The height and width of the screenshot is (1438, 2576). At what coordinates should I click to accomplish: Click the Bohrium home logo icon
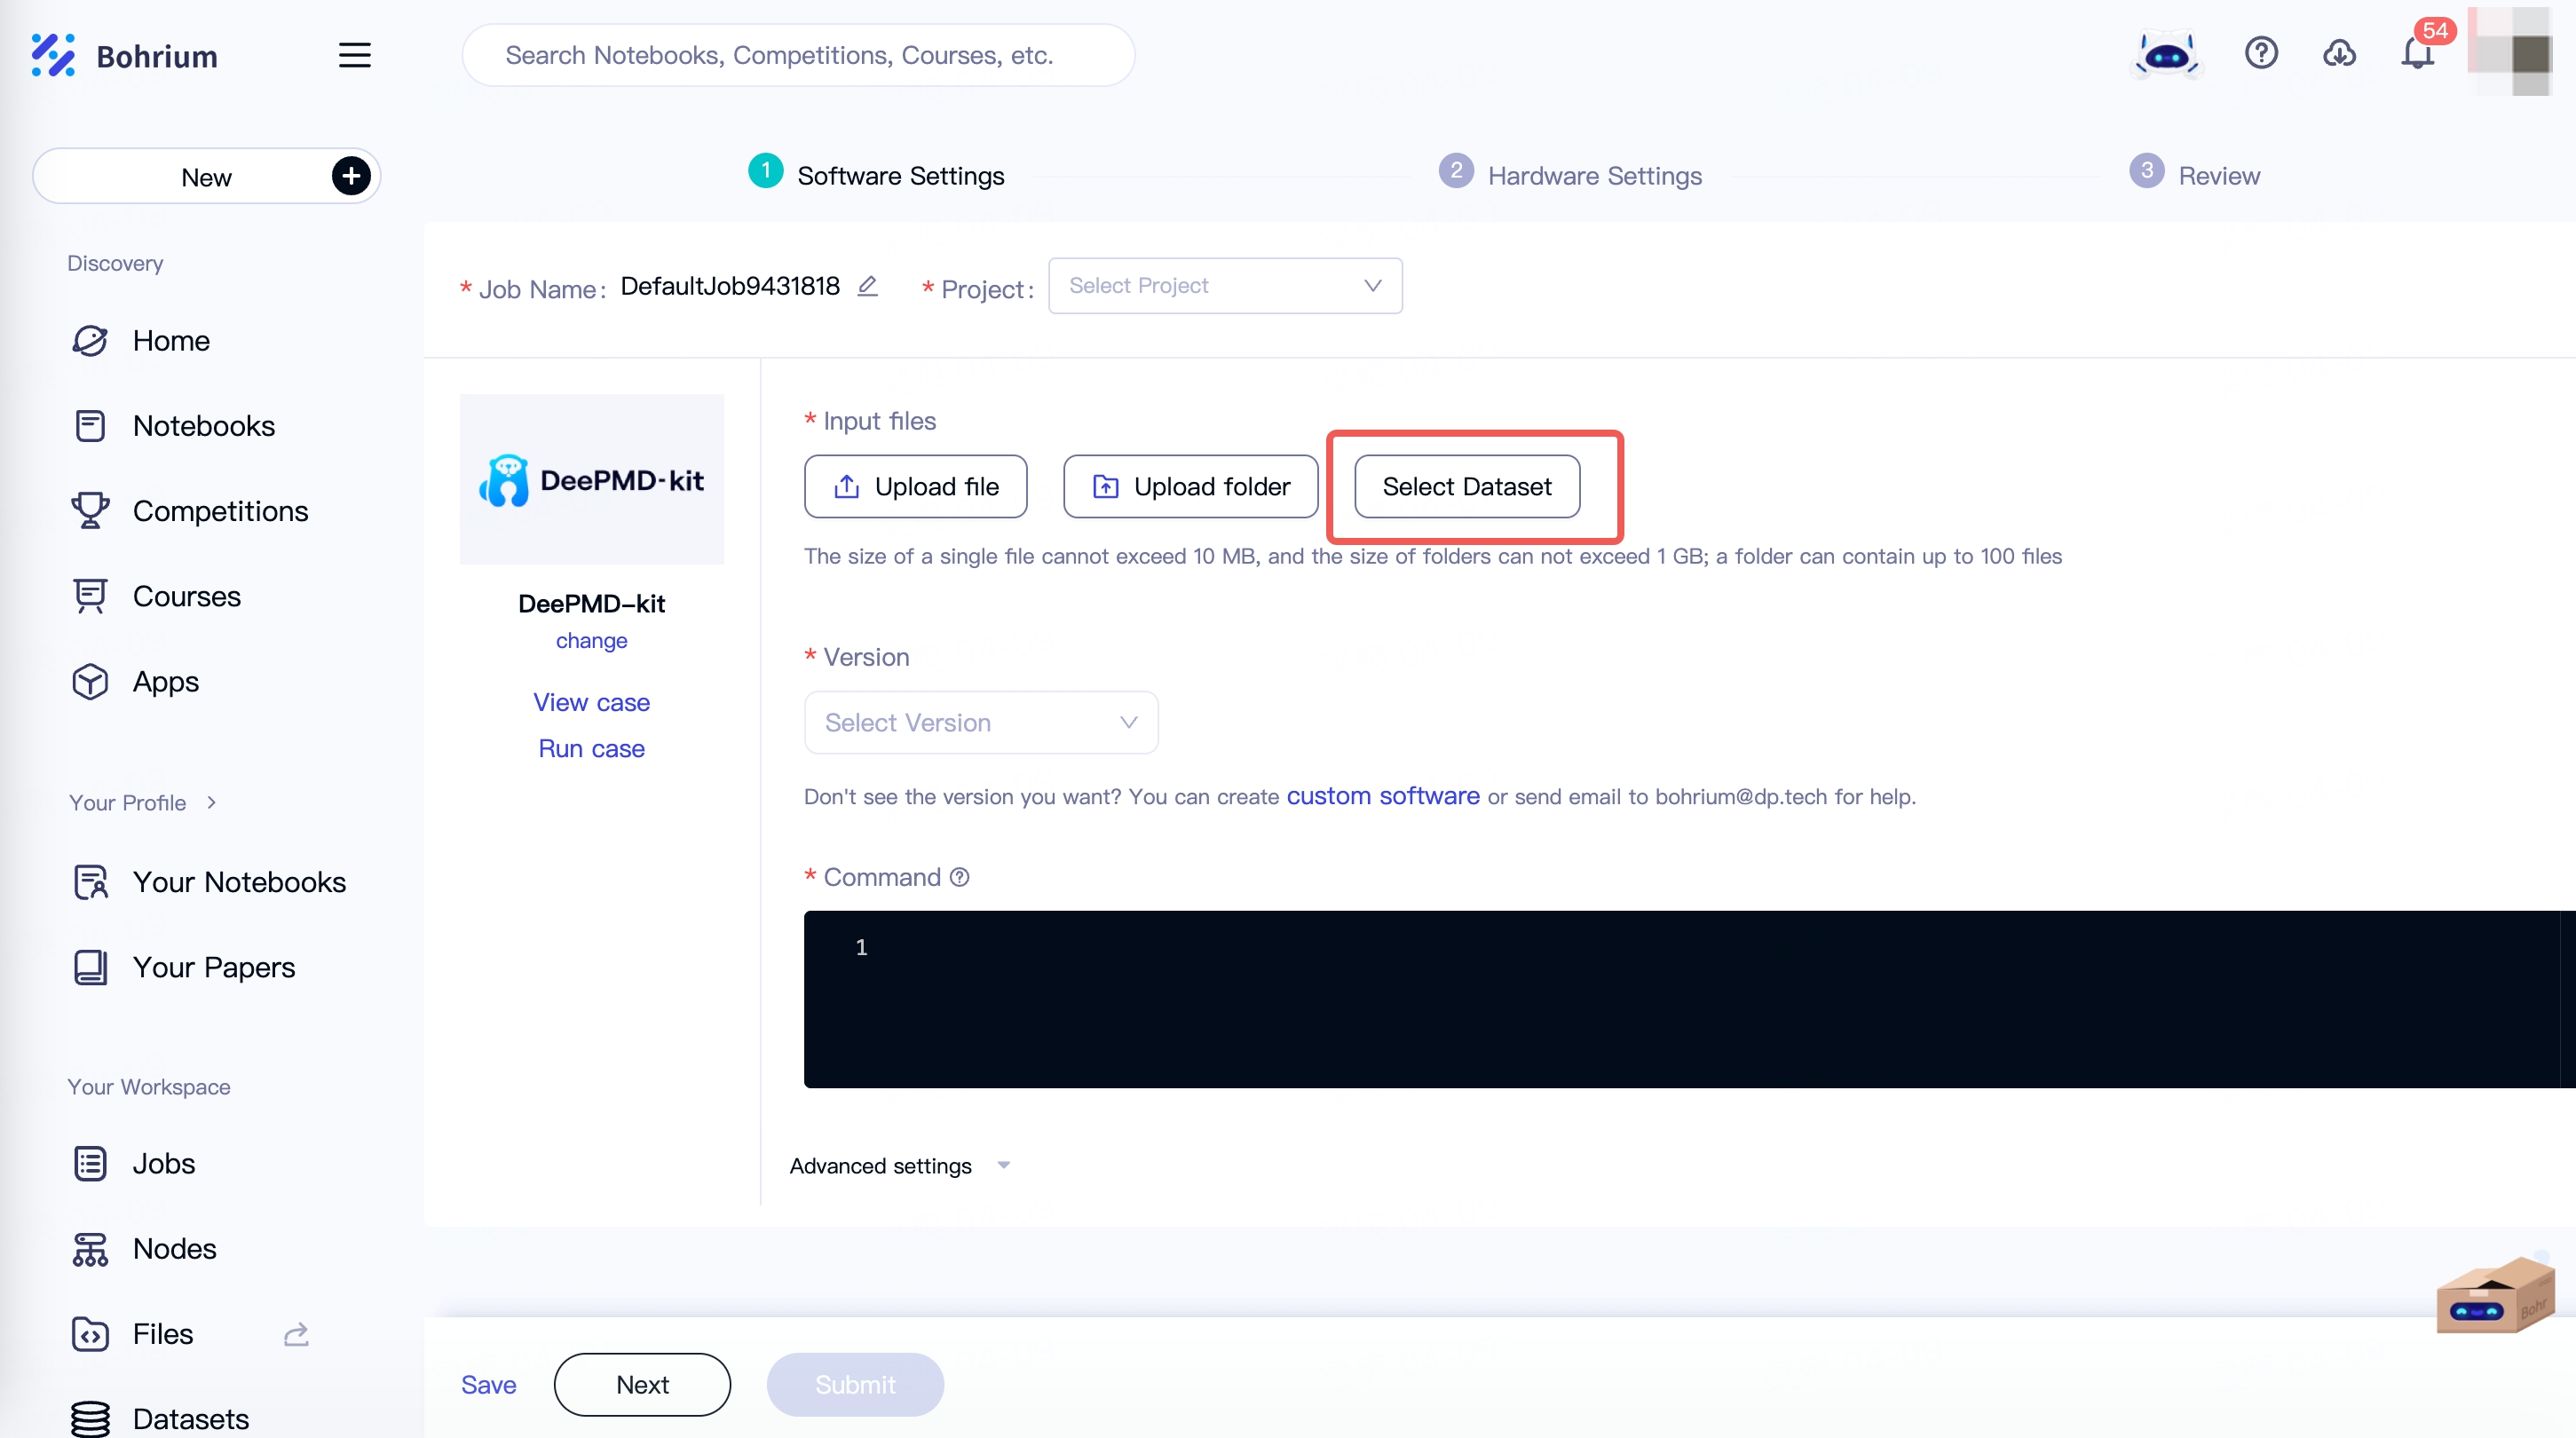(55, 55)
